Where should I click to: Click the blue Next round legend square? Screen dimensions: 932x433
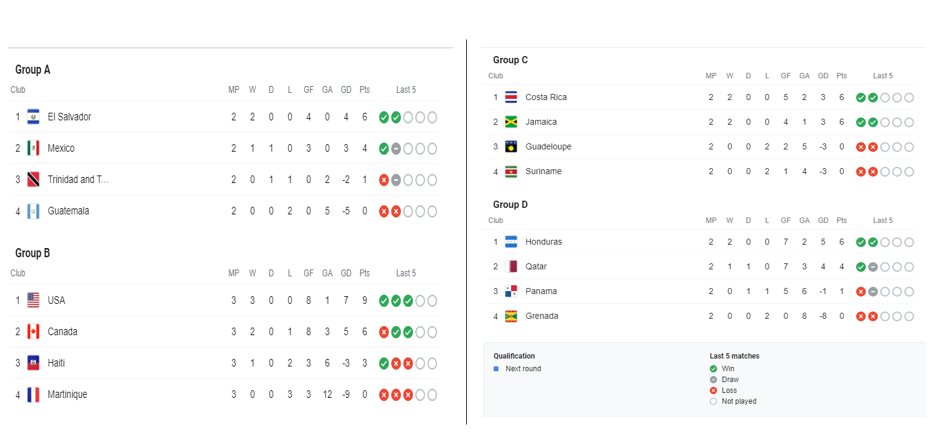click(x=496, y=369)
